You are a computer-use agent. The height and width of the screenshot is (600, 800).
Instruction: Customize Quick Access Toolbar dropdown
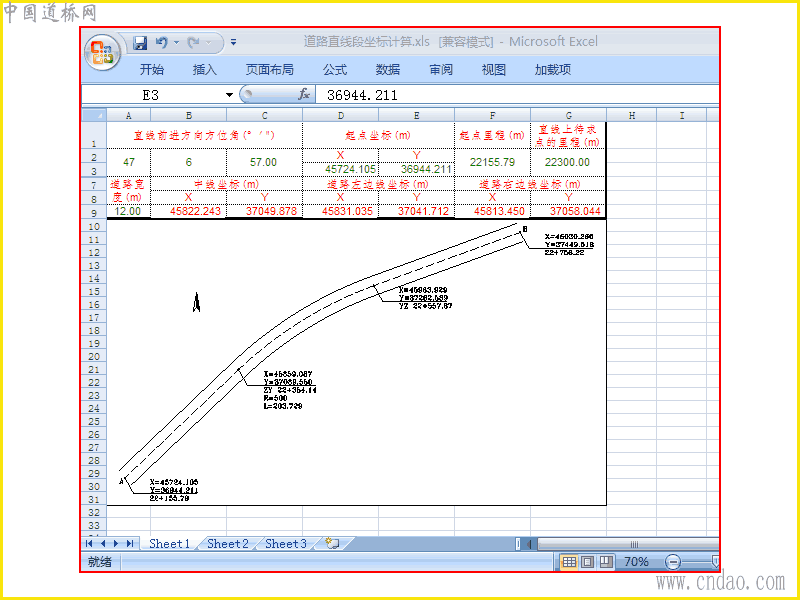(233, 42)
